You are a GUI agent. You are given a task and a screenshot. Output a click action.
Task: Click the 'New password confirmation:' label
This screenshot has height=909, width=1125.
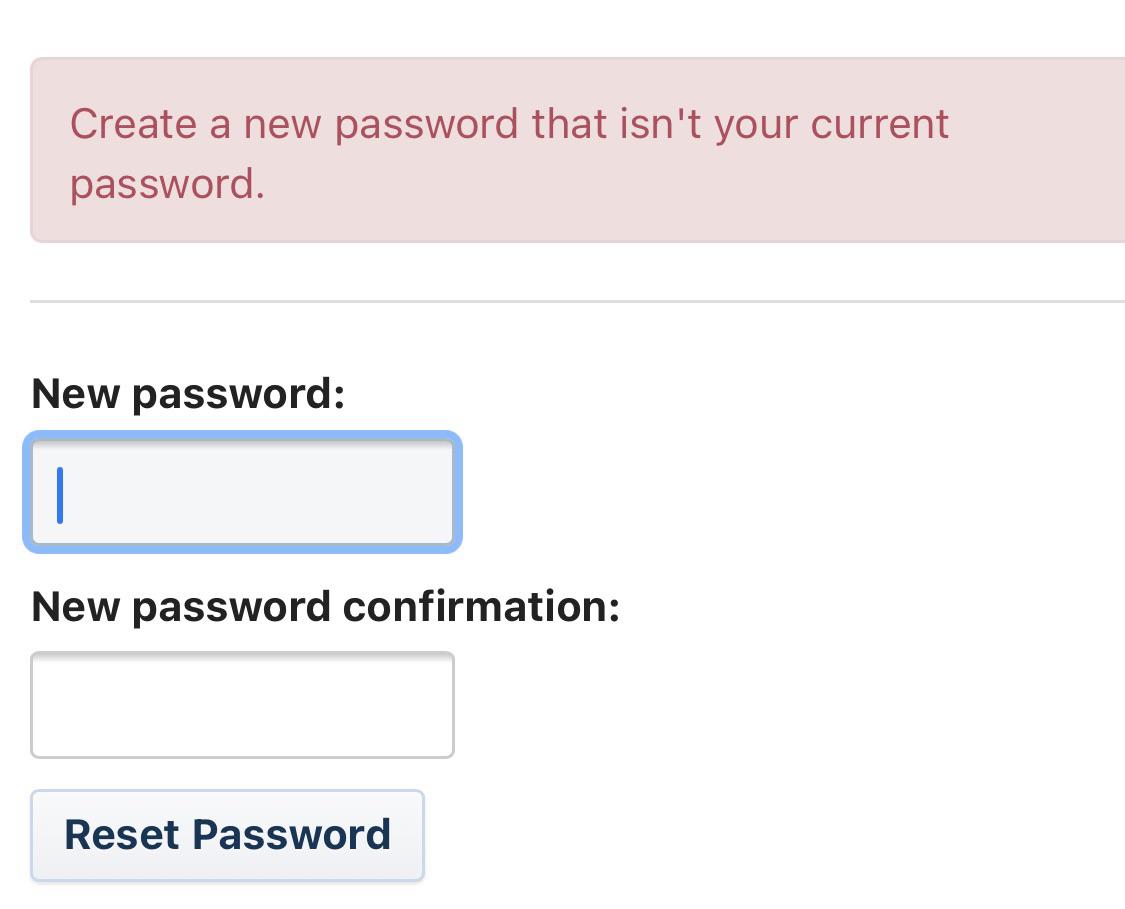(x=325, y=605)
